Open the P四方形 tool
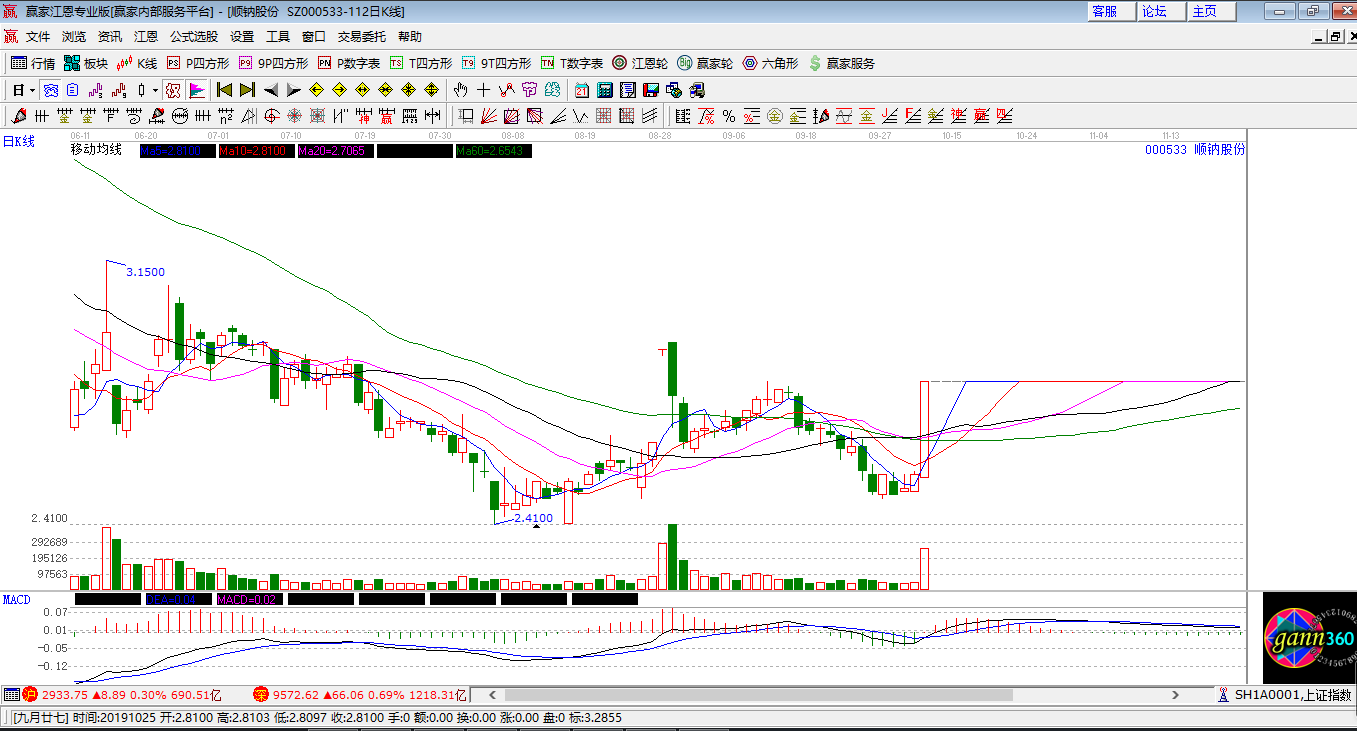This screenshot has width=1357, height=731. point(197,63)
